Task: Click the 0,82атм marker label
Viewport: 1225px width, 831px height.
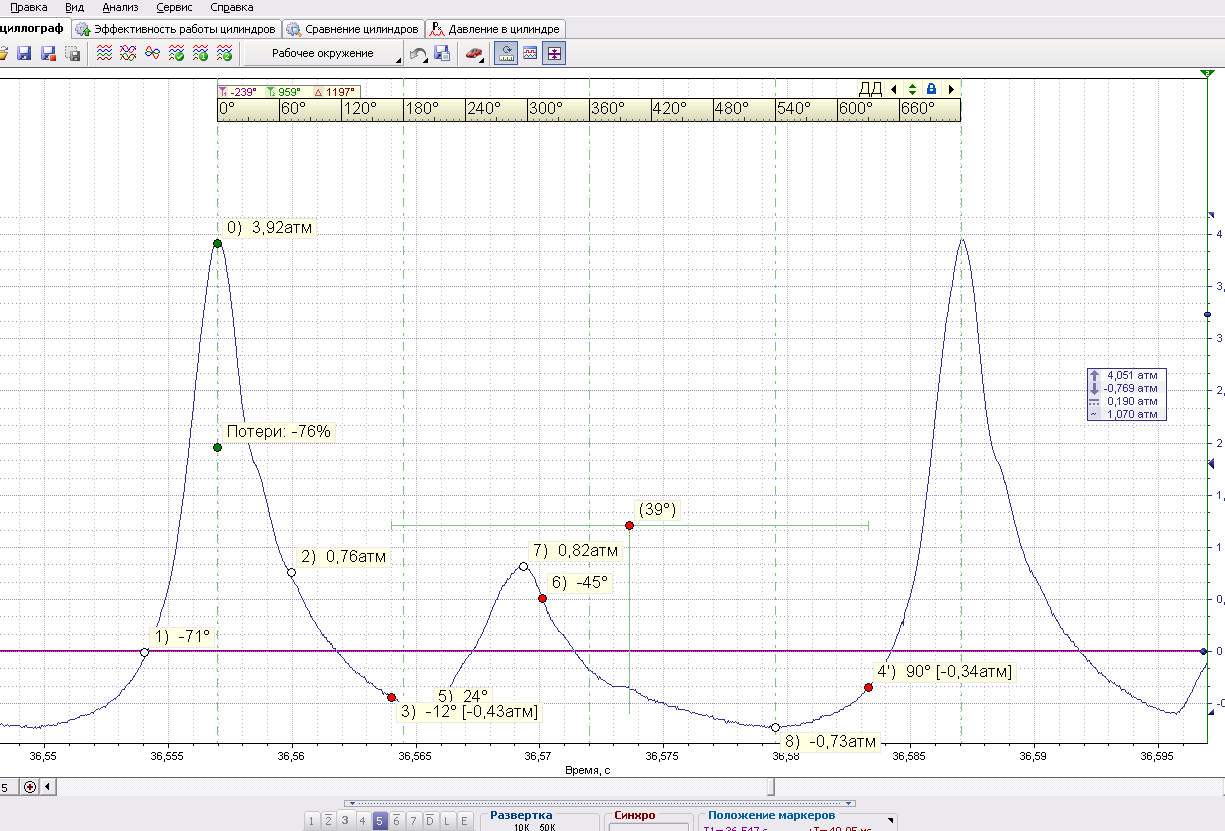Action: (576, 550)
